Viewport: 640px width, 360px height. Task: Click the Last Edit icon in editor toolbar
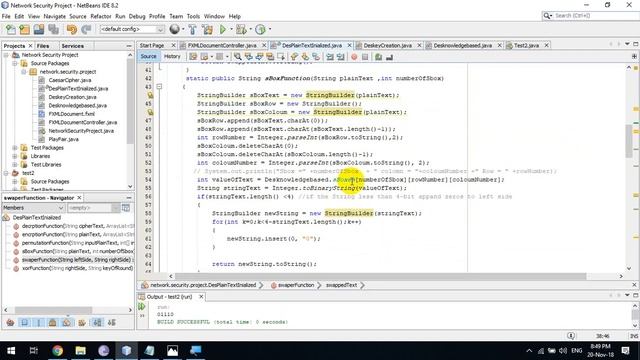pyautogui.click(x=193, y=57)
